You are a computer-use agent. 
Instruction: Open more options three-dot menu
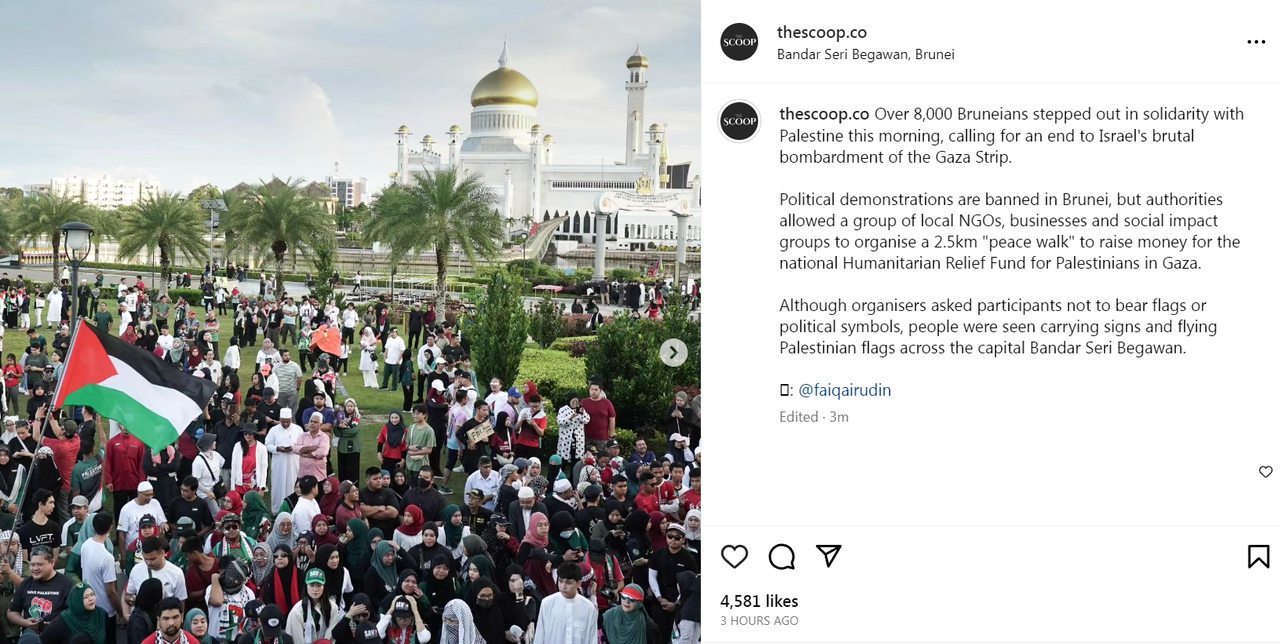click(1256, 42)
